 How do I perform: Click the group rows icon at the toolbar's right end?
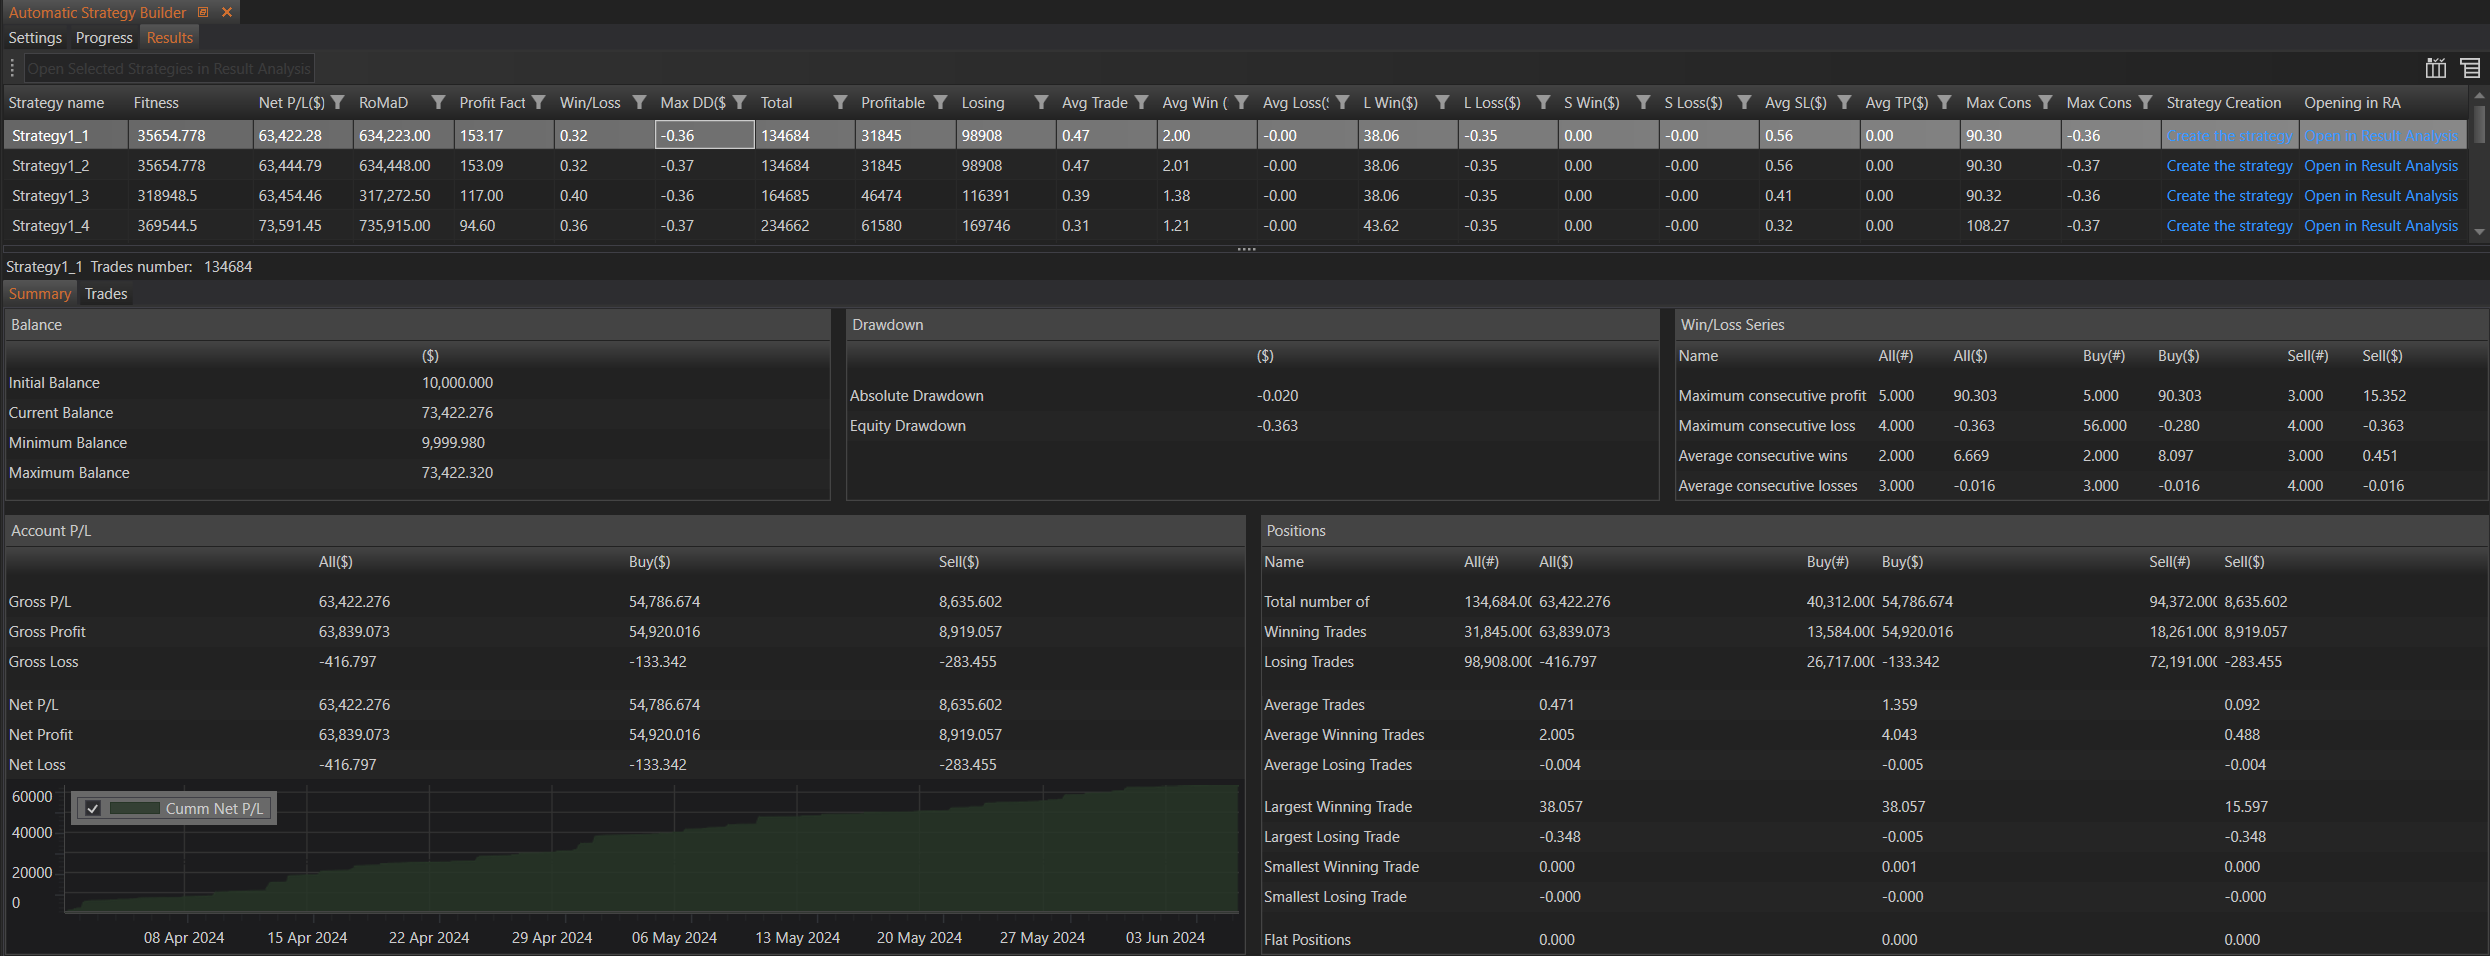(2469, 68)
